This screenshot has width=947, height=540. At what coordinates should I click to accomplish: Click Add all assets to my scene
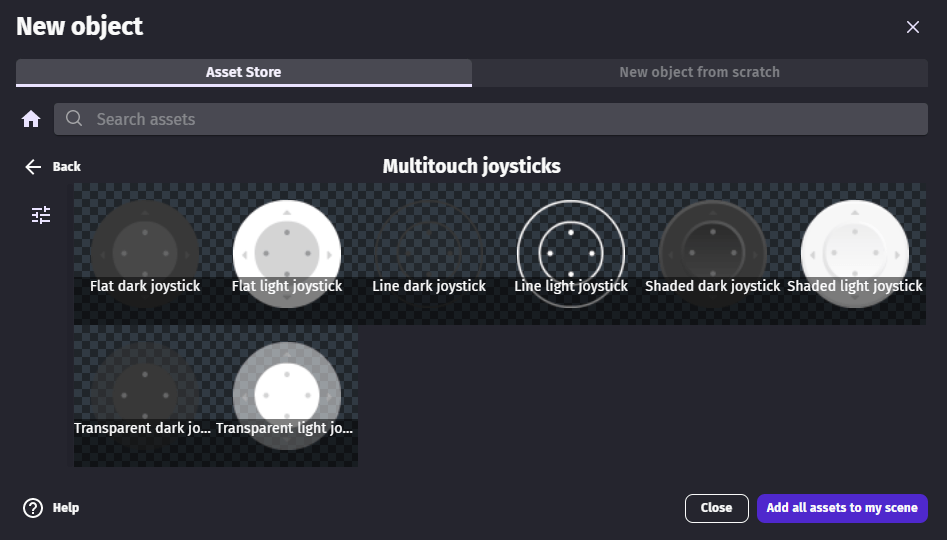click(x=842, y=508)
